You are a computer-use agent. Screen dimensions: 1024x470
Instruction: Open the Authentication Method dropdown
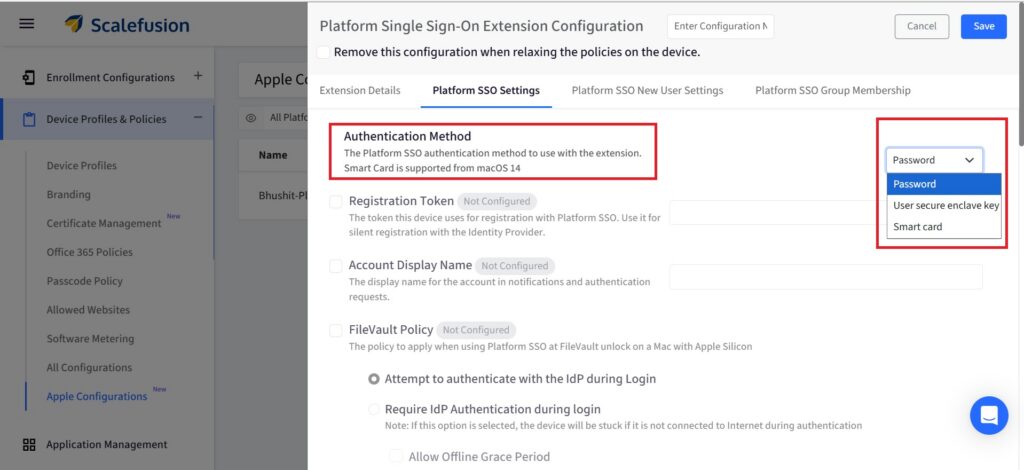pyautogui.click(x=933, y=159)
